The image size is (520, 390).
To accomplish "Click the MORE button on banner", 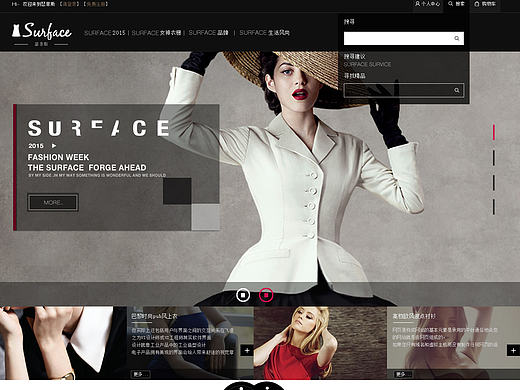I will pyautogui.click(x=53, y=202).
